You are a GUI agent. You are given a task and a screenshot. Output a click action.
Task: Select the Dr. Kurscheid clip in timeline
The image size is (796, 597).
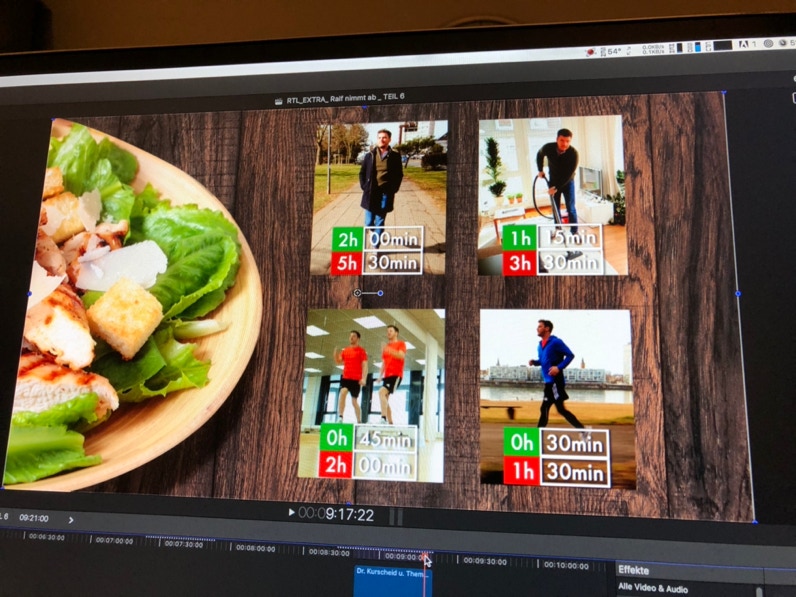pyautogui.click(x=392, y=576)
